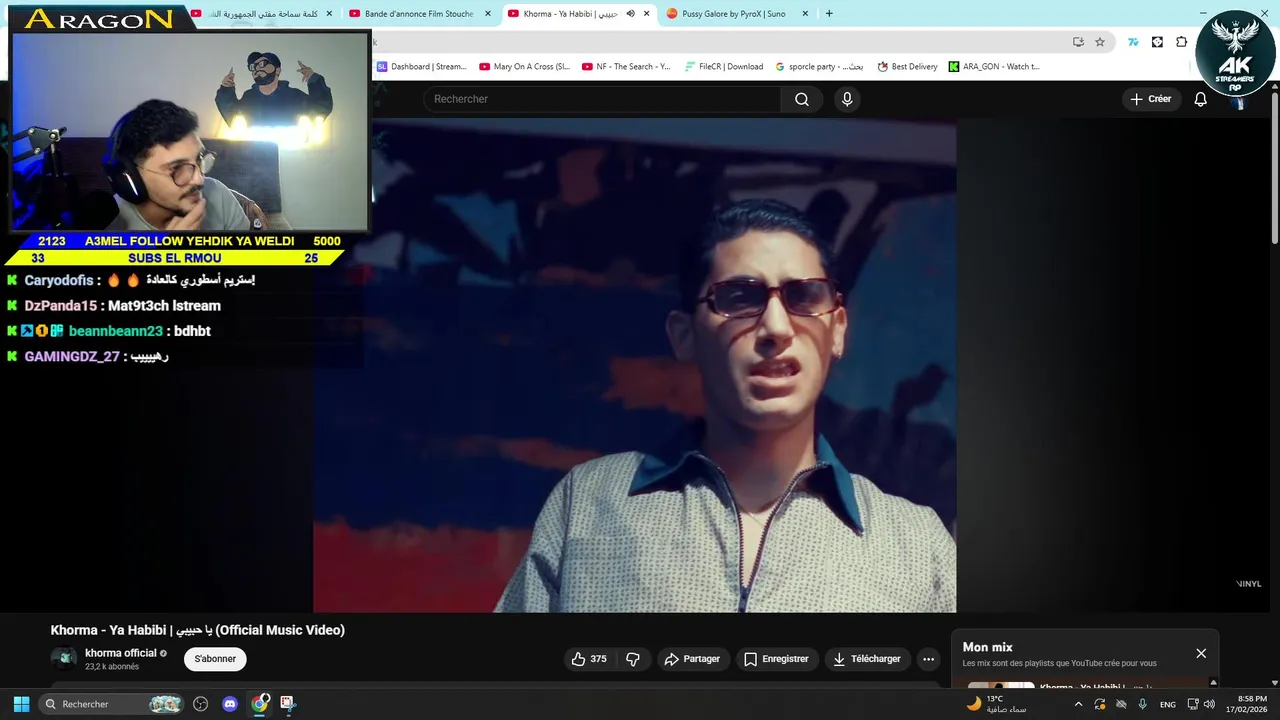Switch to Bande d'annonce Film Stouche tab
Screen dimensions: 1280x720
coord(419,14)
